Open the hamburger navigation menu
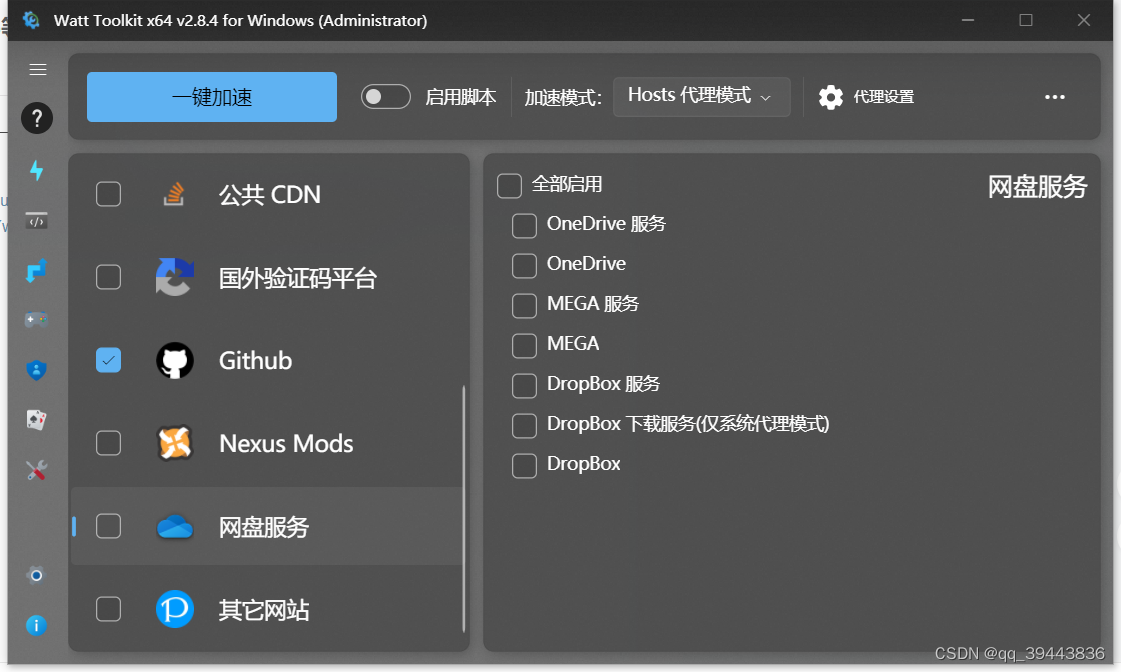 pos(38,69)
